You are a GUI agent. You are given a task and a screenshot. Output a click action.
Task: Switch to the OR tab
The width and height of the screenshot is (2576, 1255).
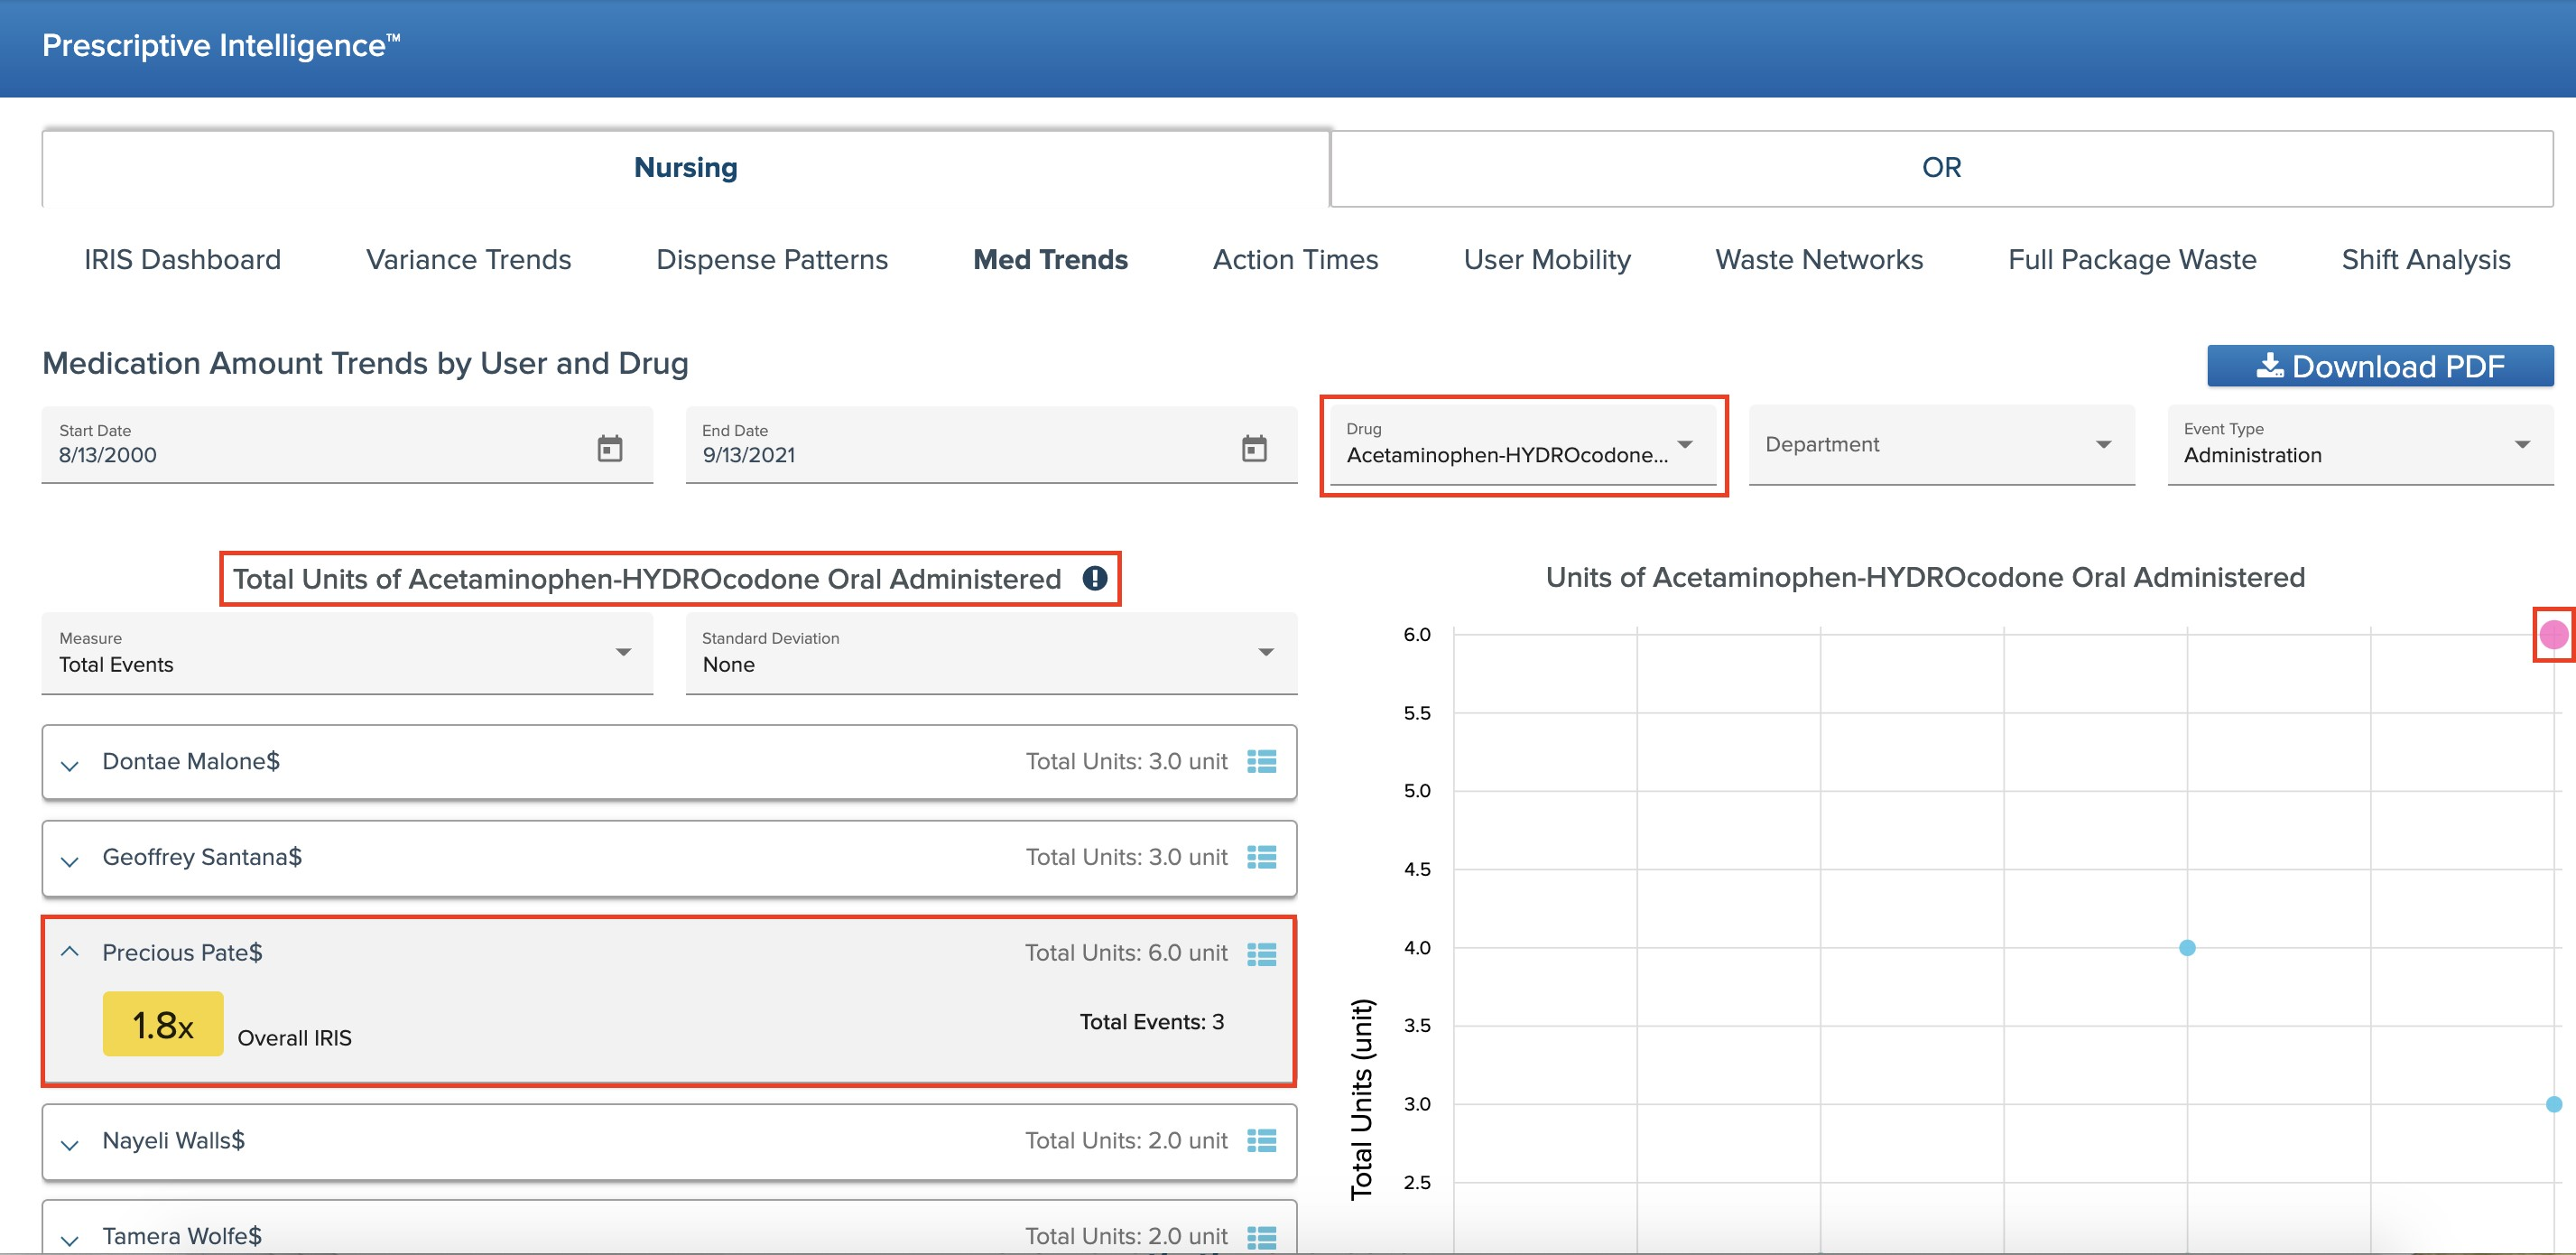tap(1940, 167)
